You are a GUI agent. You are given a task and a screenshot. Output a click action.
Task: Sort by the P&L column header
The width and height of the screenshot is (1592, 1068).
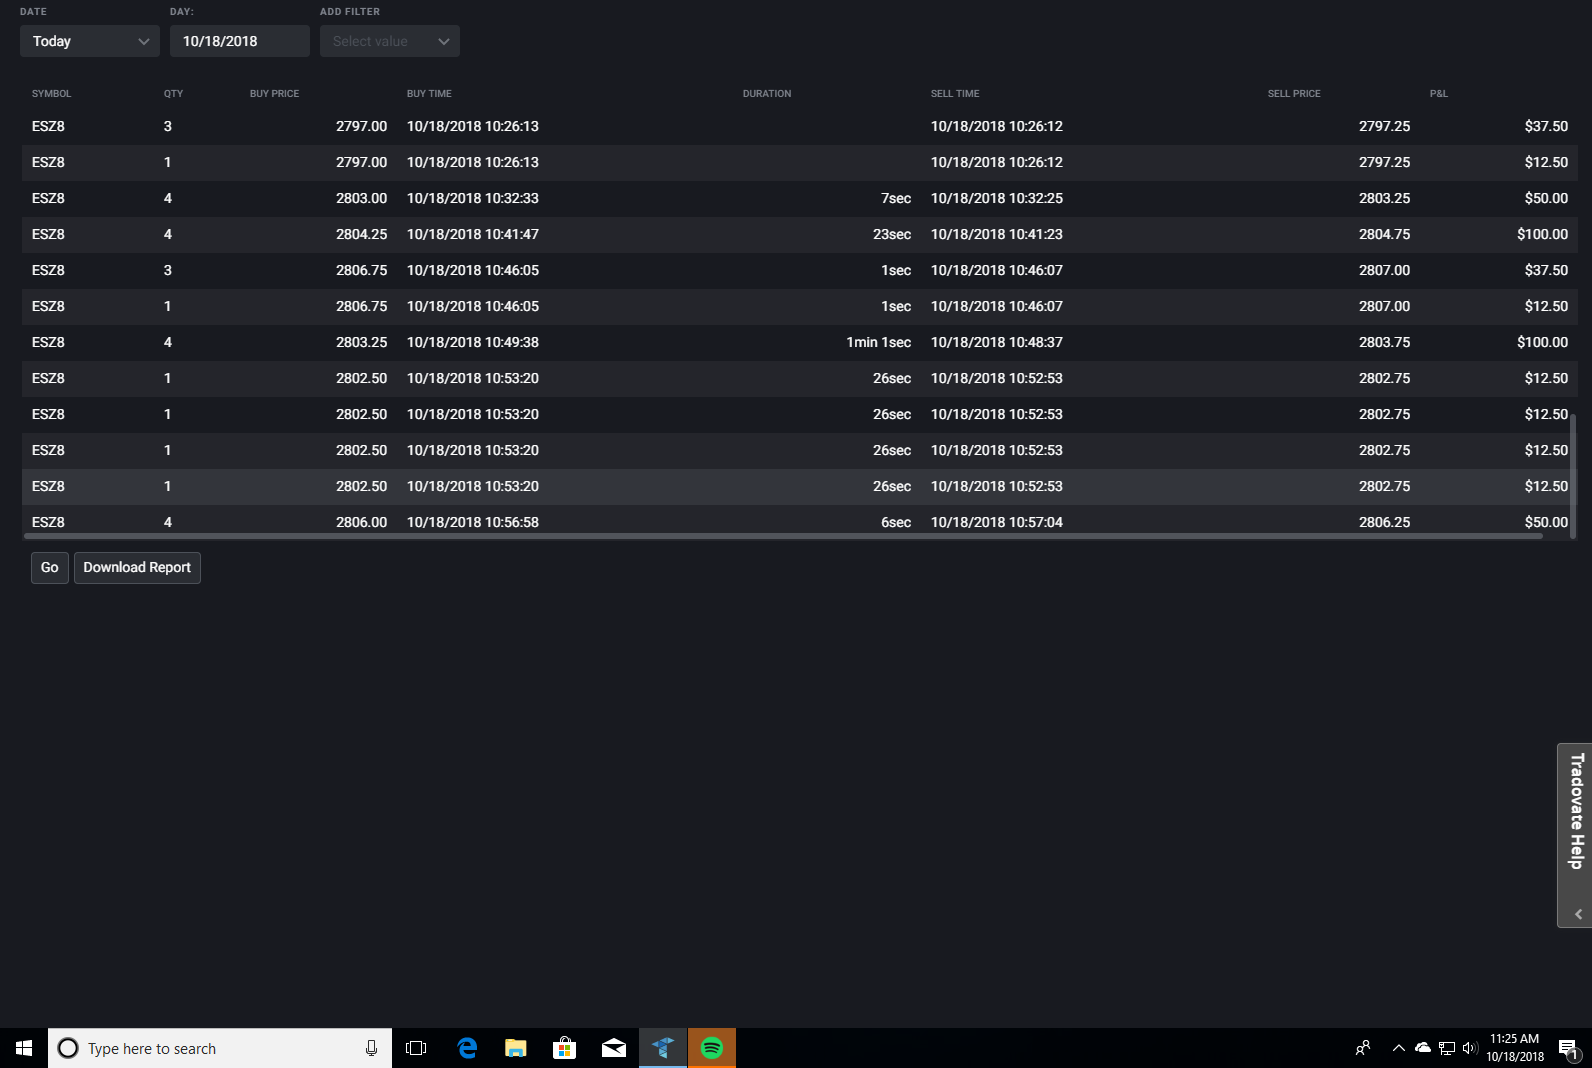(1438, 94)
